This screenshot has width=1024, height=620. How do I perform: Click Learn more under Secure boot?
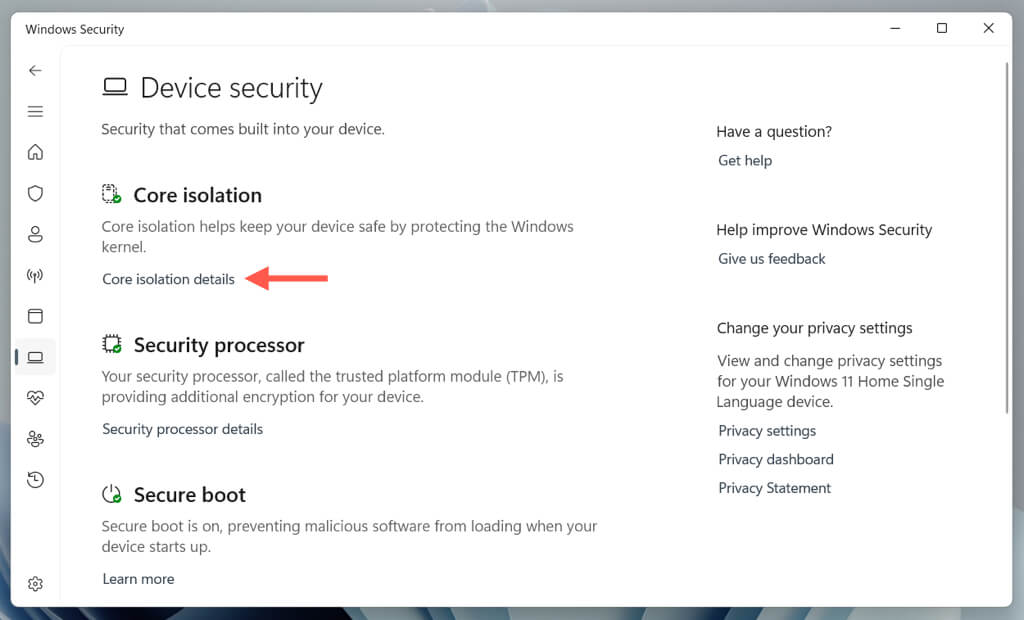(x=138, y=579)
